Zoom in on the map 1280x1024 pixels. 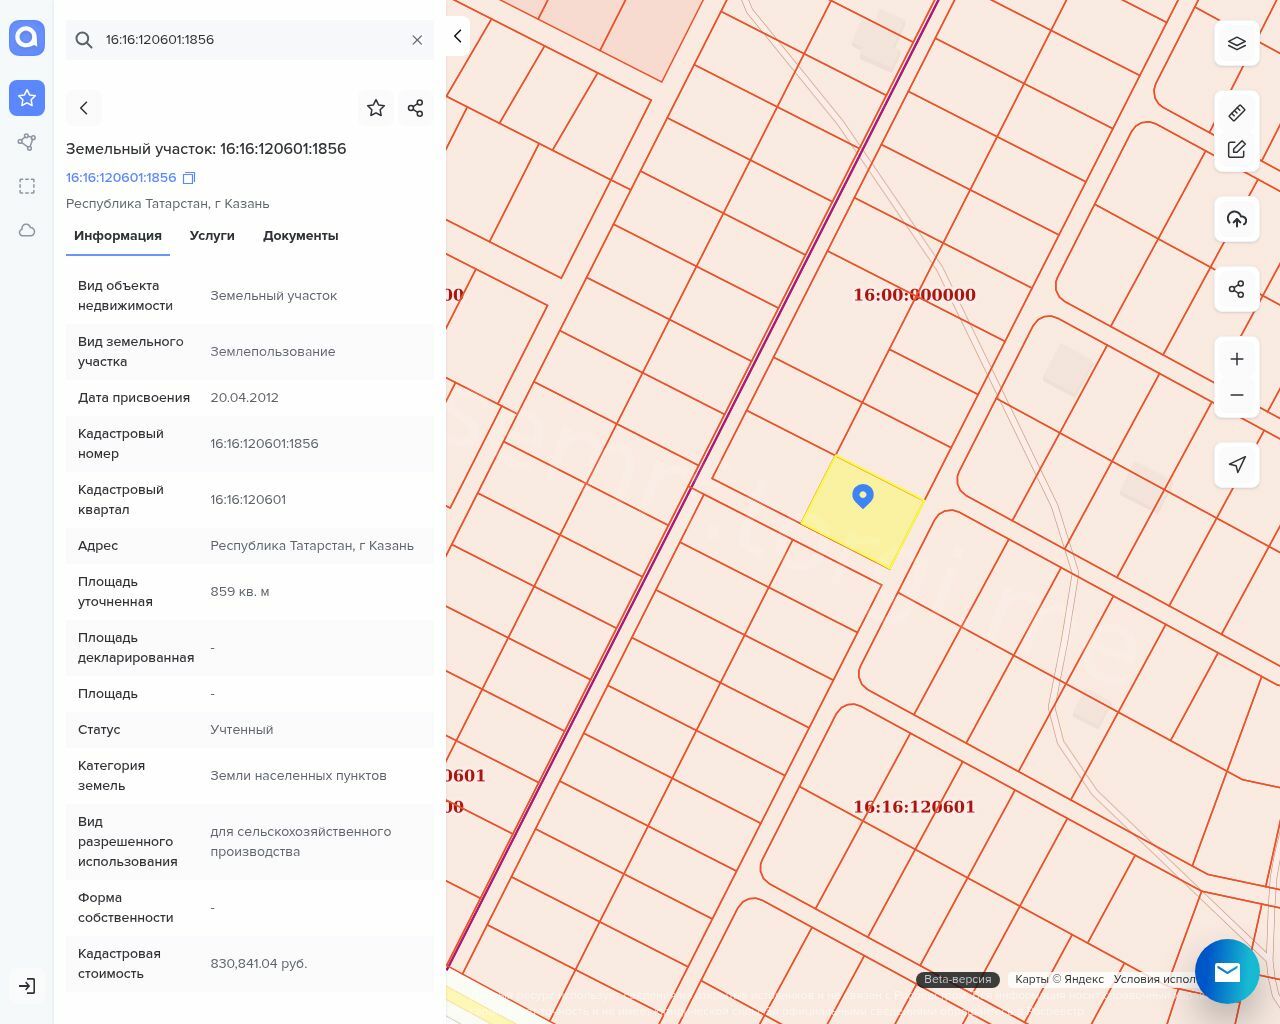[x=1237, y=359]
